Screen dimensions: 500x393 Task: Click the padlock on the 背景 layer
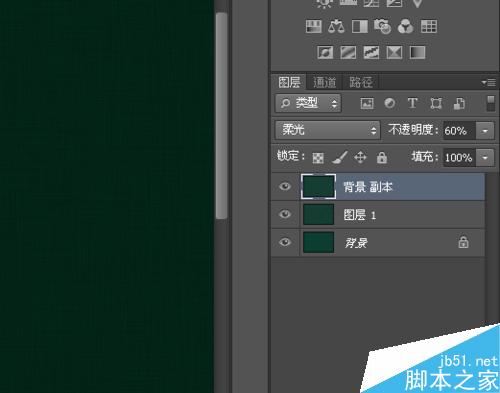pos(463,242)
